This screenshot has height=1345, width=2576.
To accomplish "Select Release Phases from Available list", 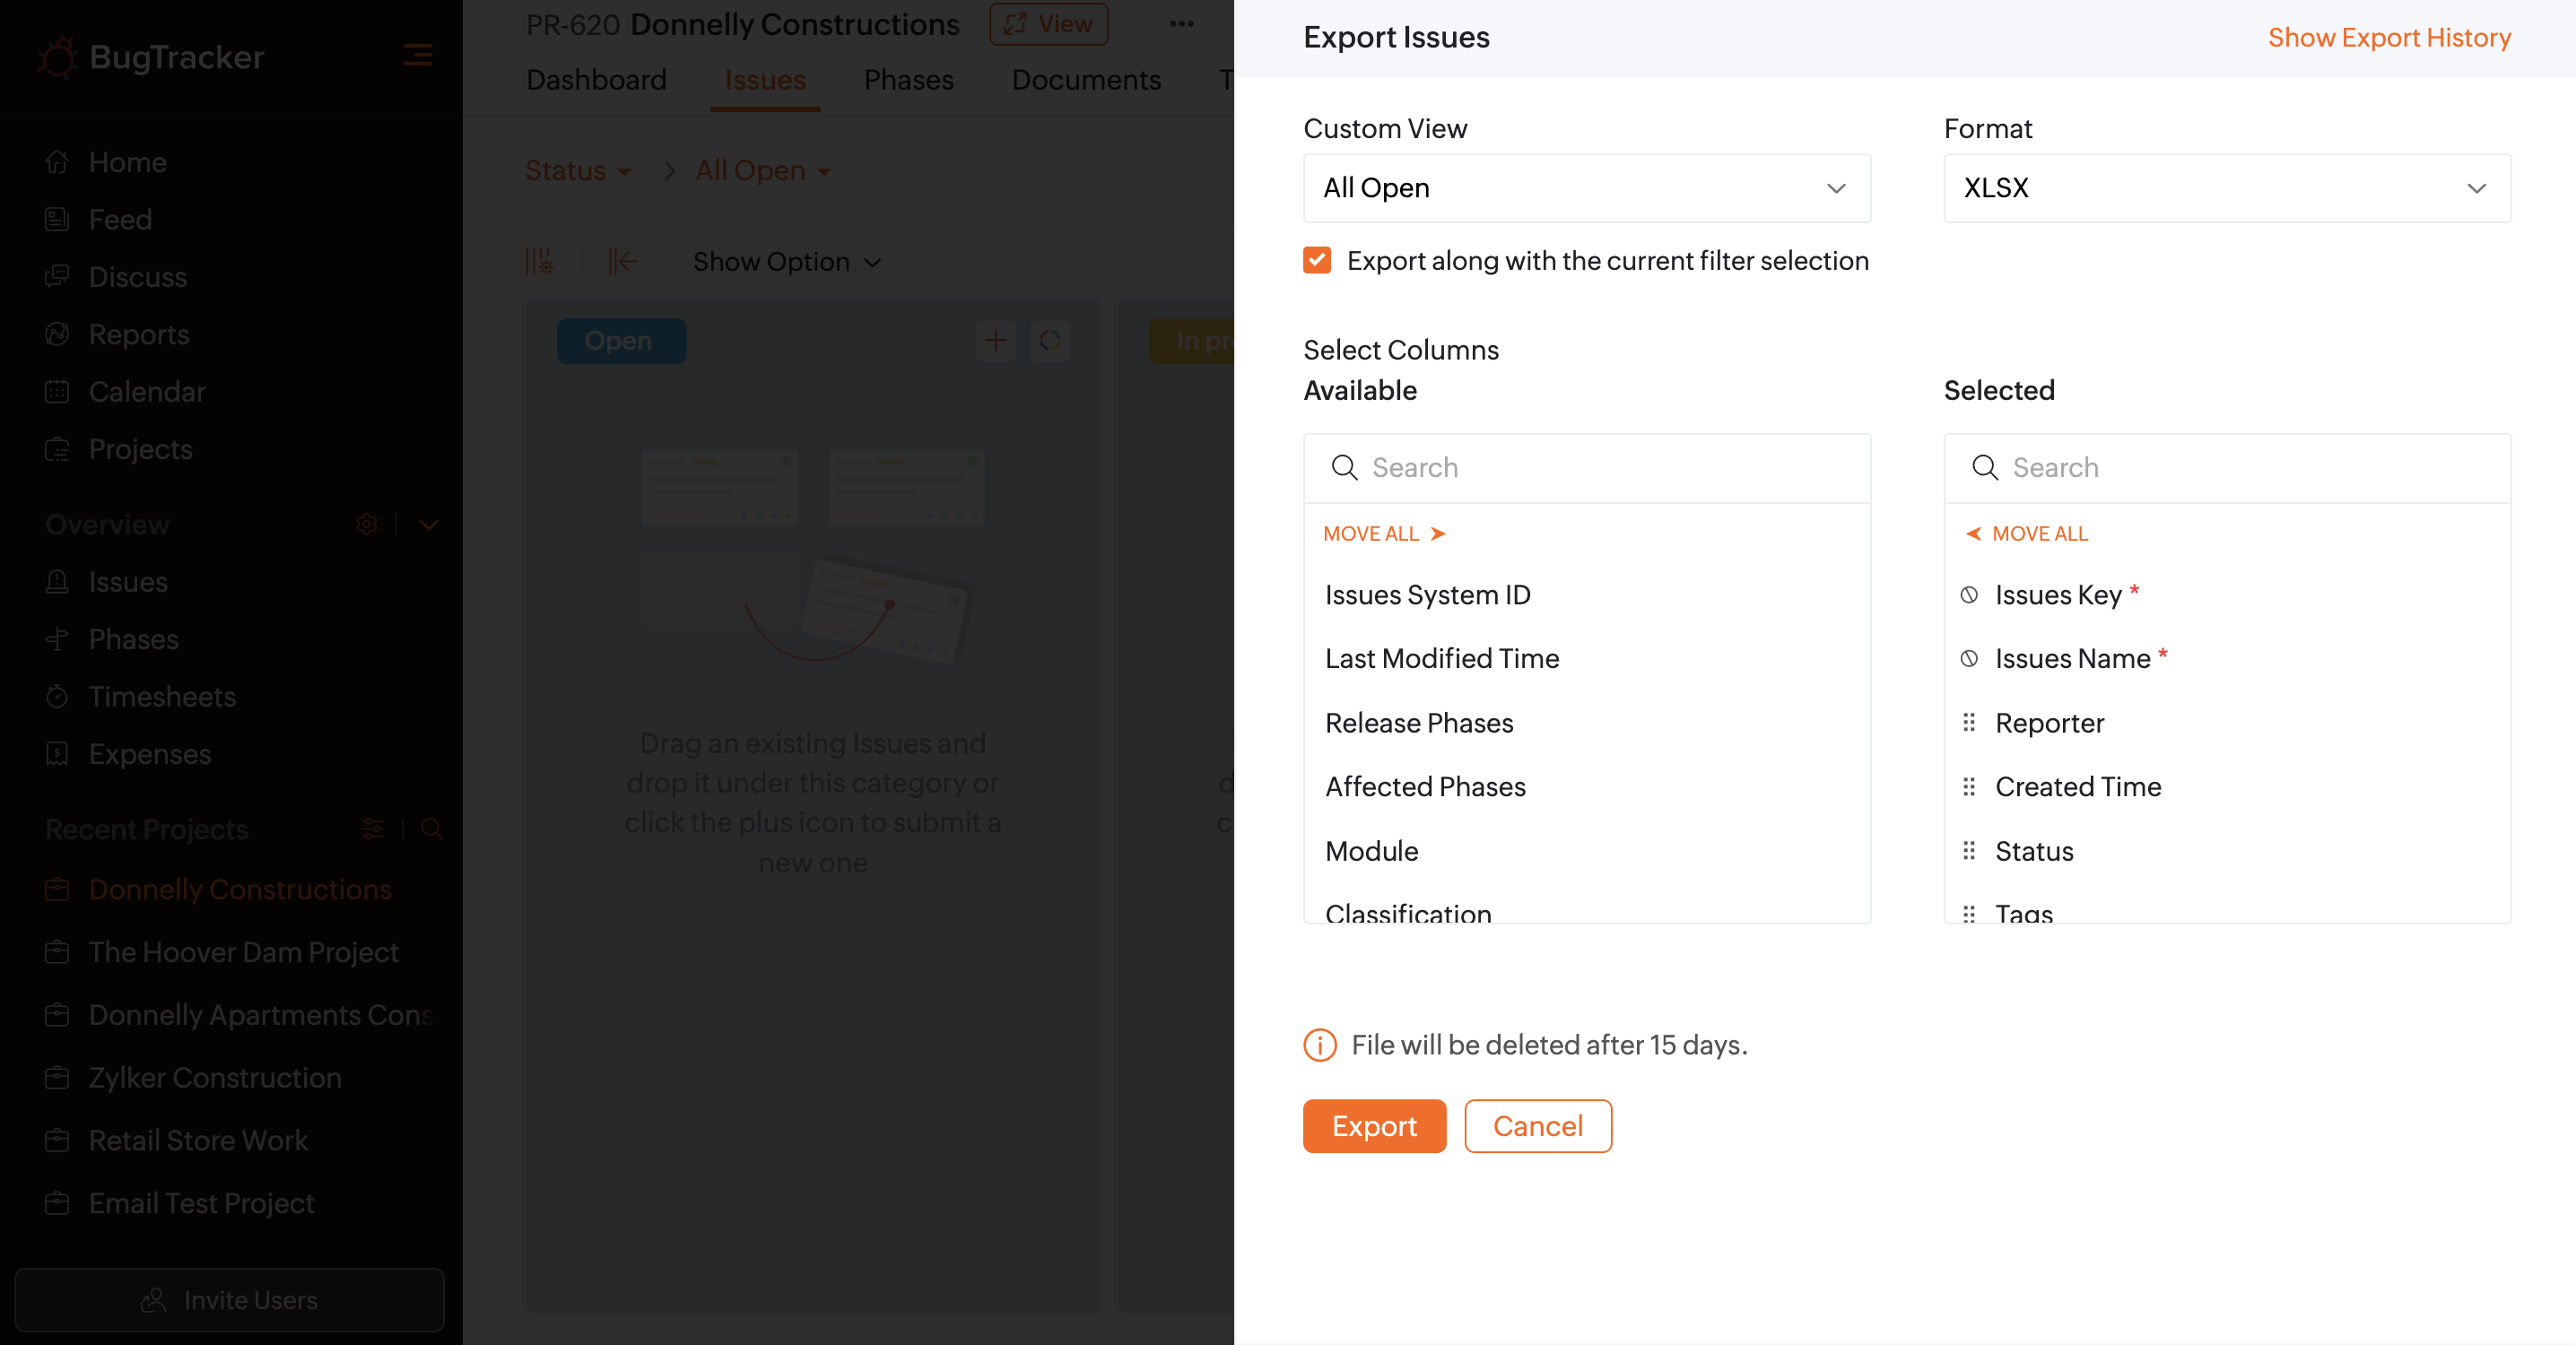I will tap(1418, 722).
